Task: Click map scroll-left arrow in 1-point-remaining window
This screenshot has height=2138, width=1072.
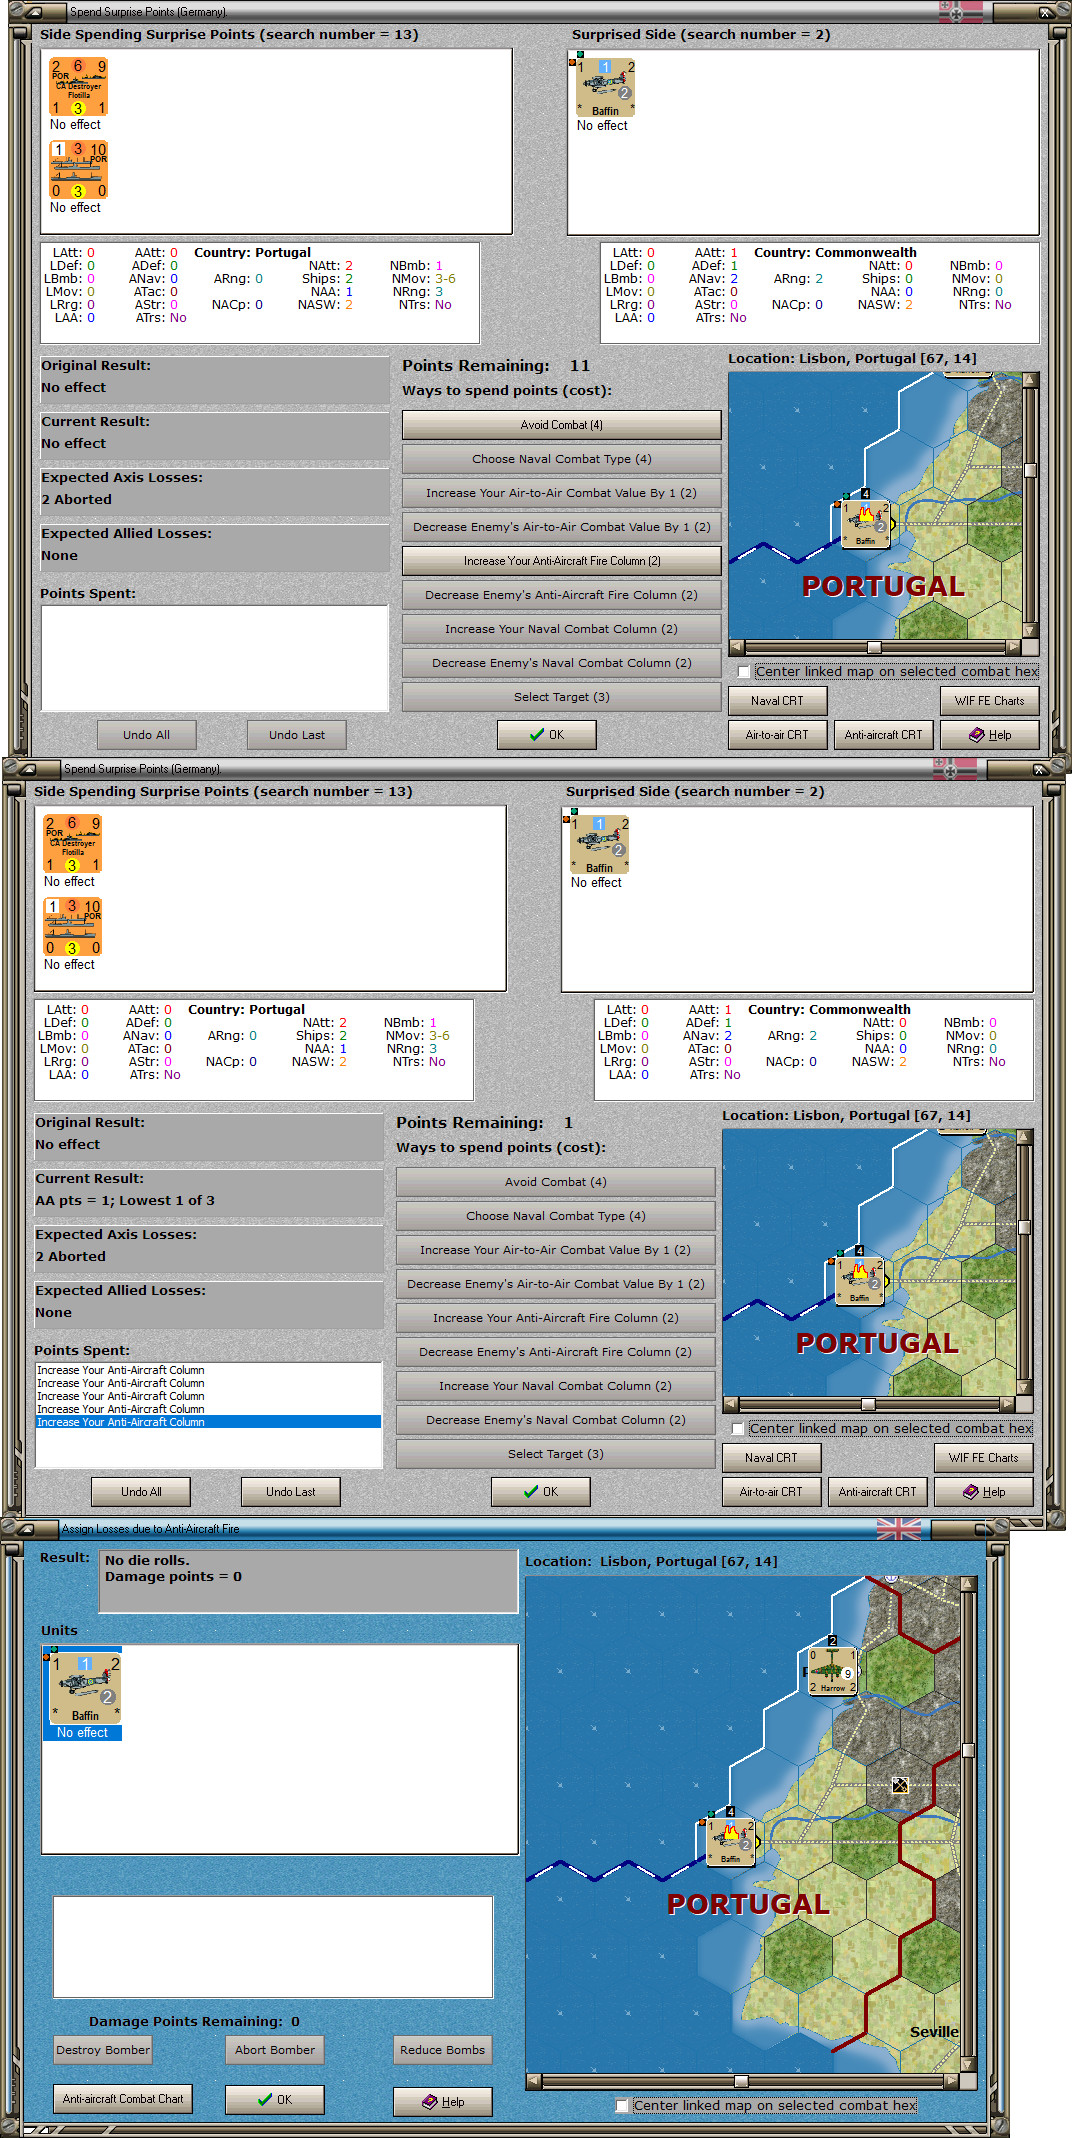Action: point(731,1404)
